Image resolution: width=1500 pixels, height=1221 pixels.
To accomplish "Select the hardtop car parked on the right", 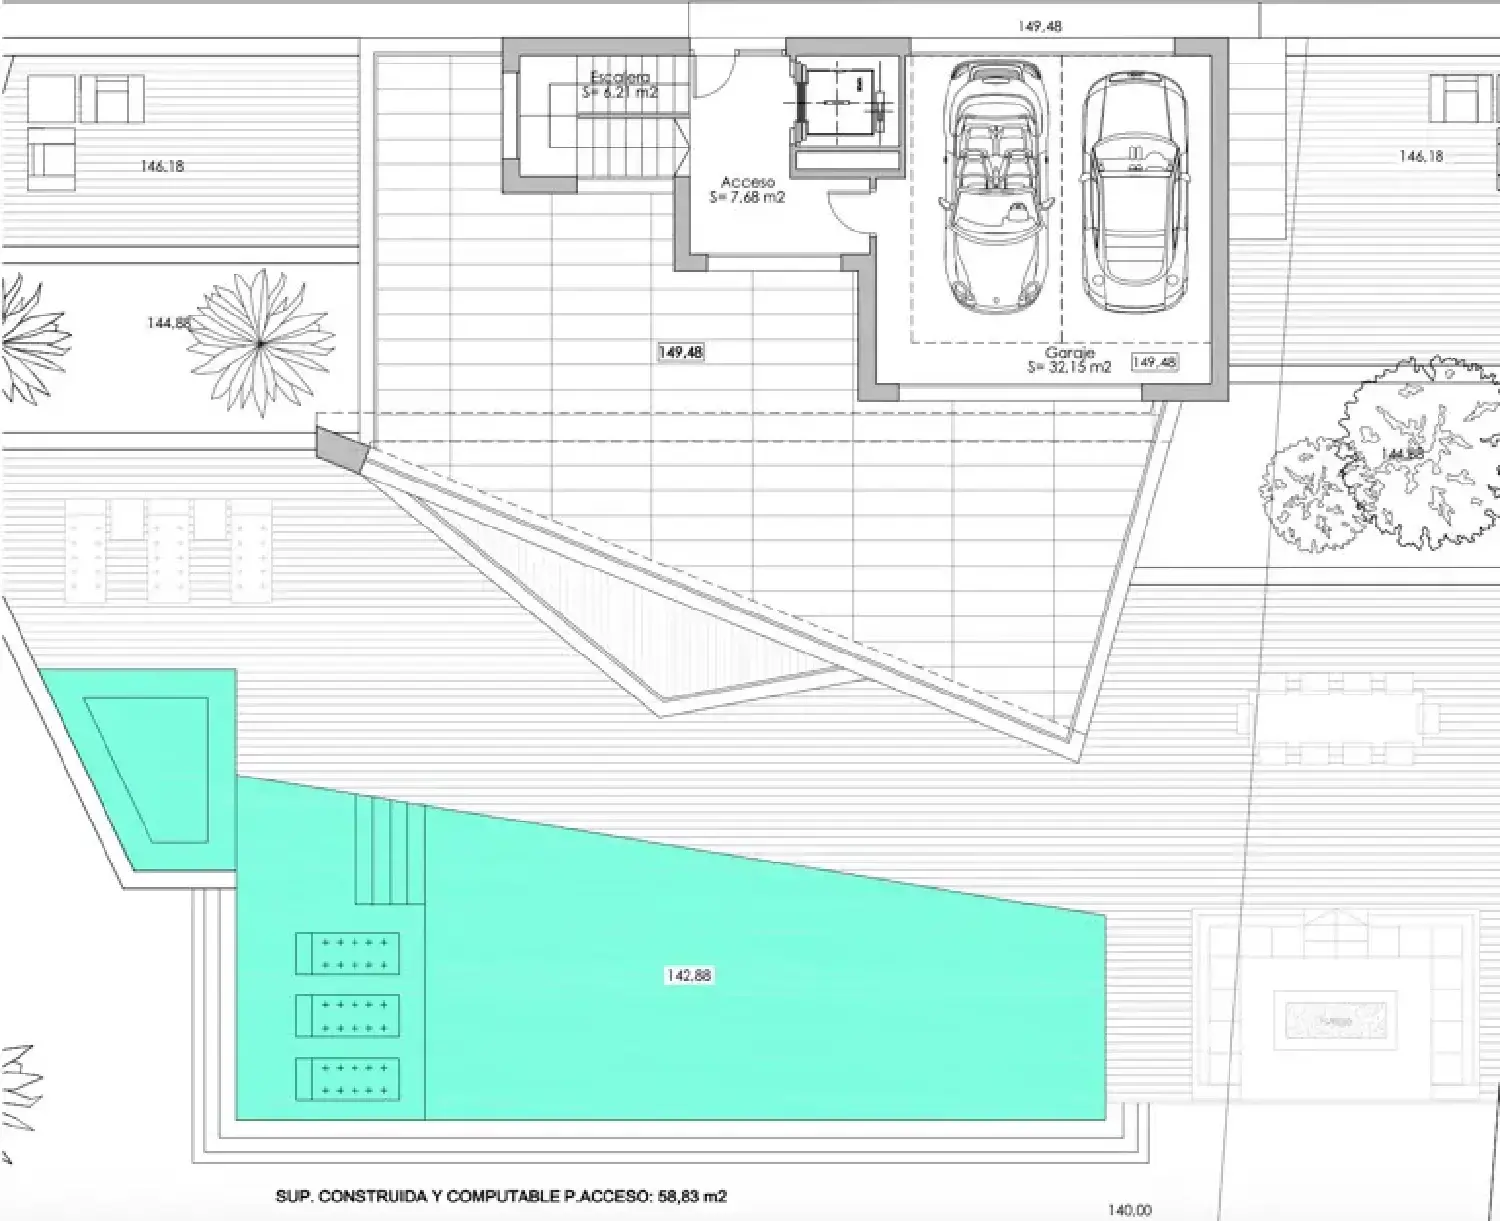I will 1132,192.
